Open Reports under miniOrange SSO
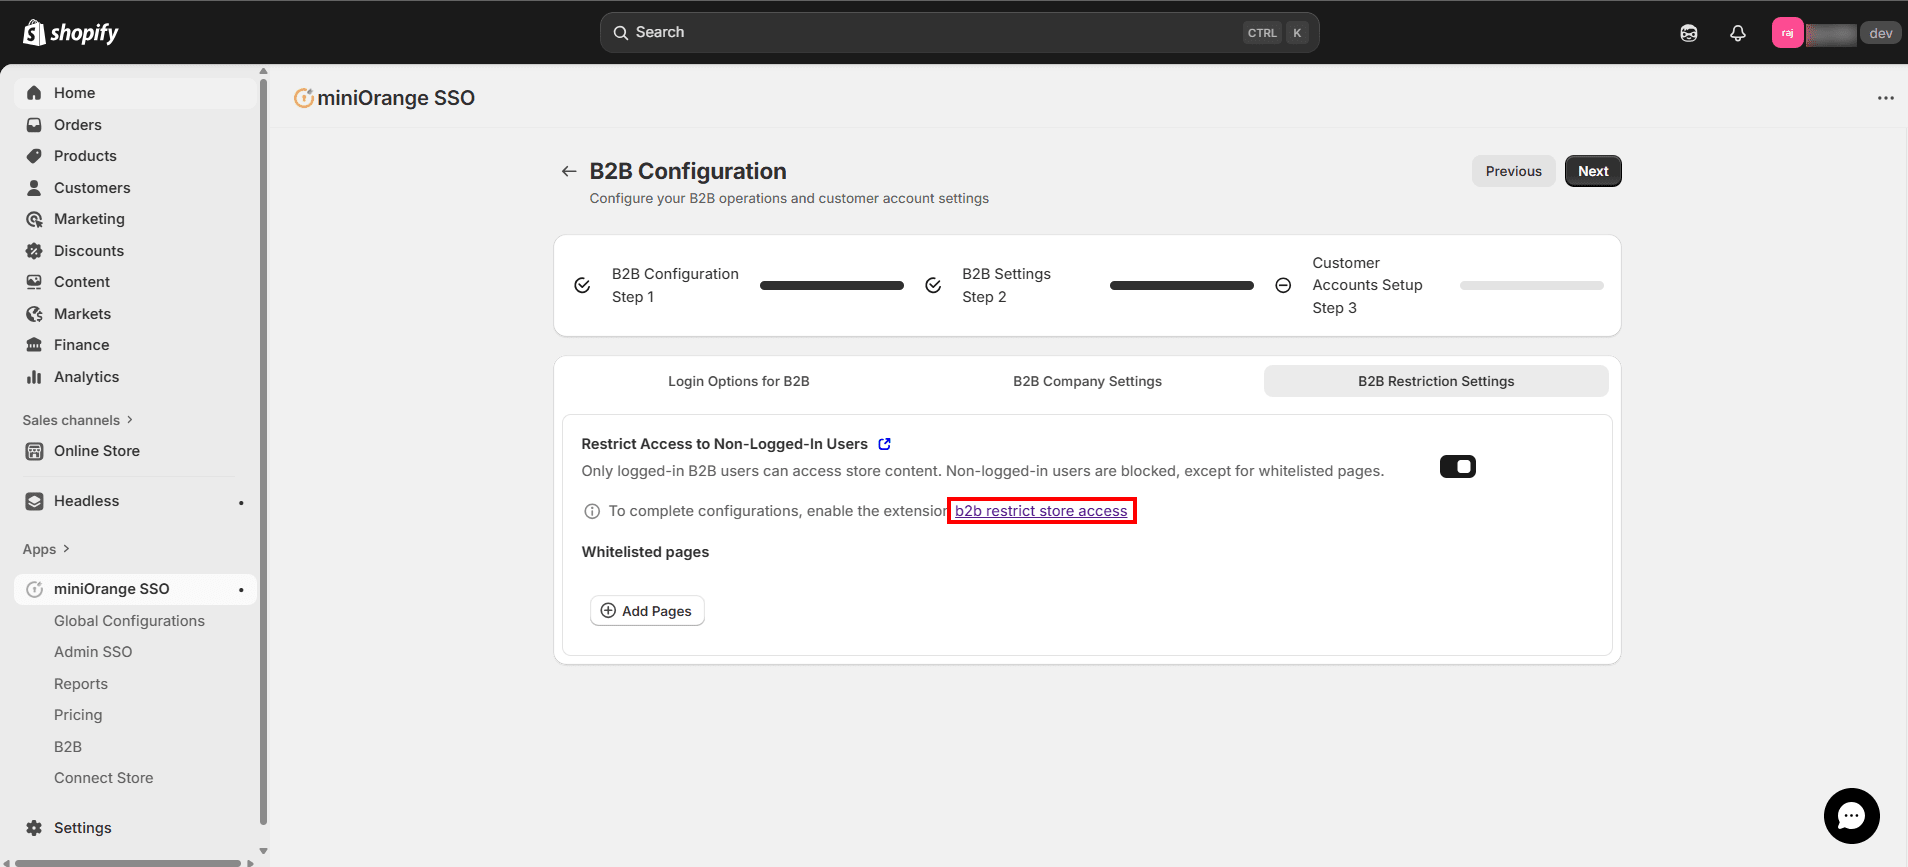Screen dimensions: 1908x867 pos(81,684)
